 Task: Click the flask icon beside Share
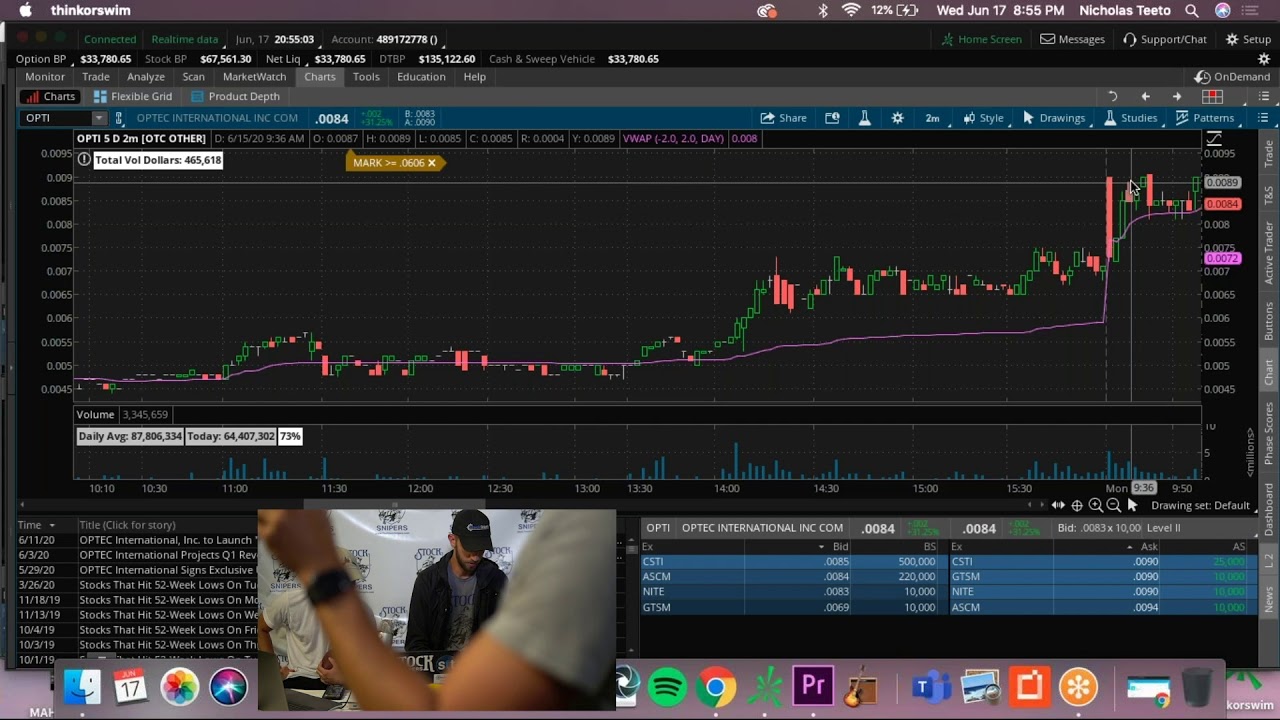tap(865, 118)
